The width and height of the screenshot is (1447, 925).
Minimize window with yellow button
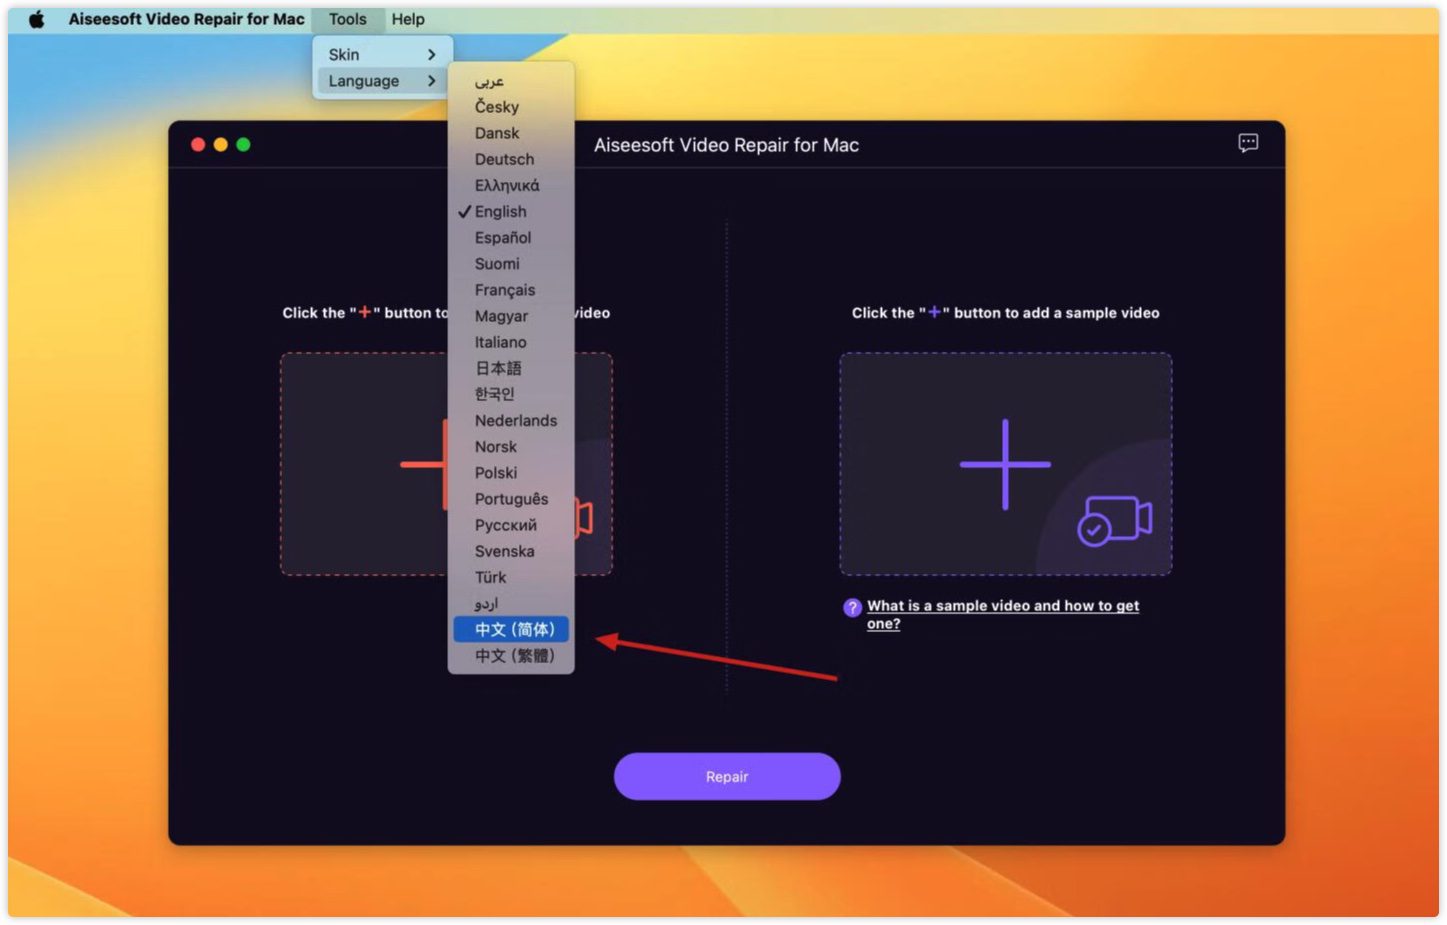pos(221,145)
